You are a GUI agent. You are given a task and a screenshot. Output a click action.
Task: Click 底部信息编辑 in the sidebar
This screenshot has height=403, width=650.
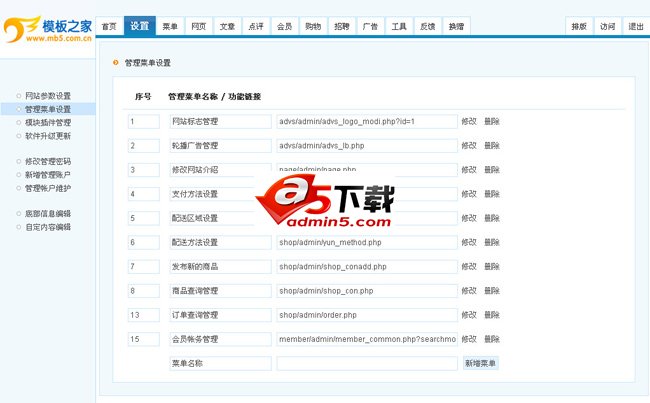tap(48, 214)
